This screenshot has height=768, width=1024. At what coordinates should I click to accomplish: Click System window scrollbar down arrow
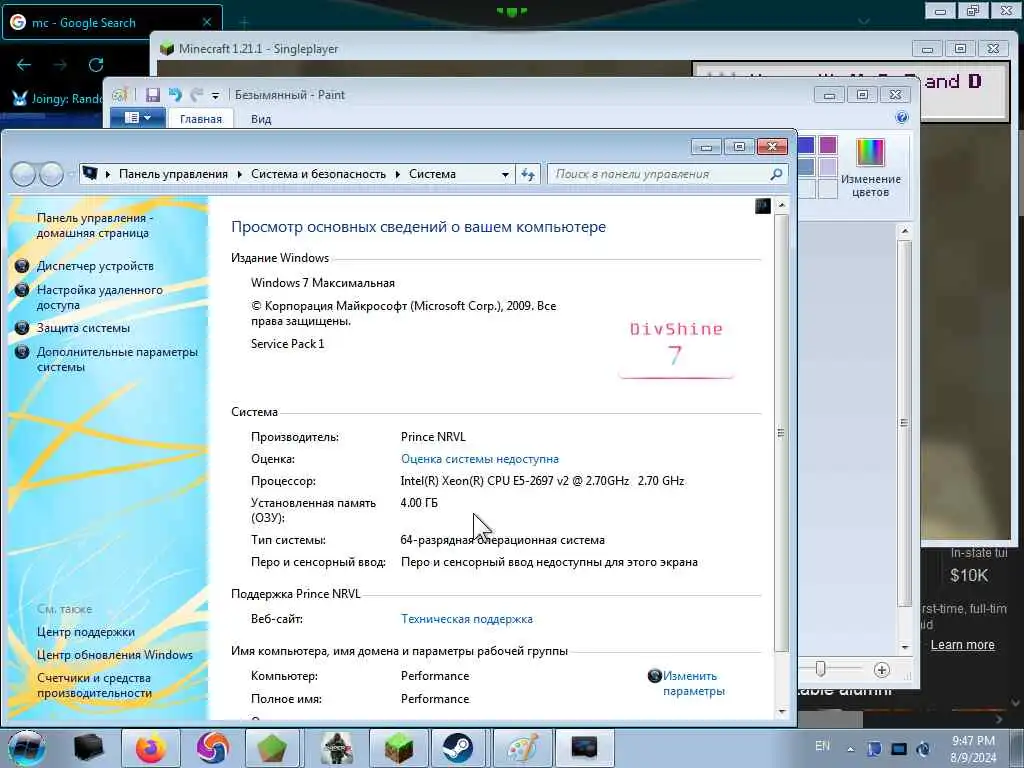pyautogui.click(x=782, y=712)
